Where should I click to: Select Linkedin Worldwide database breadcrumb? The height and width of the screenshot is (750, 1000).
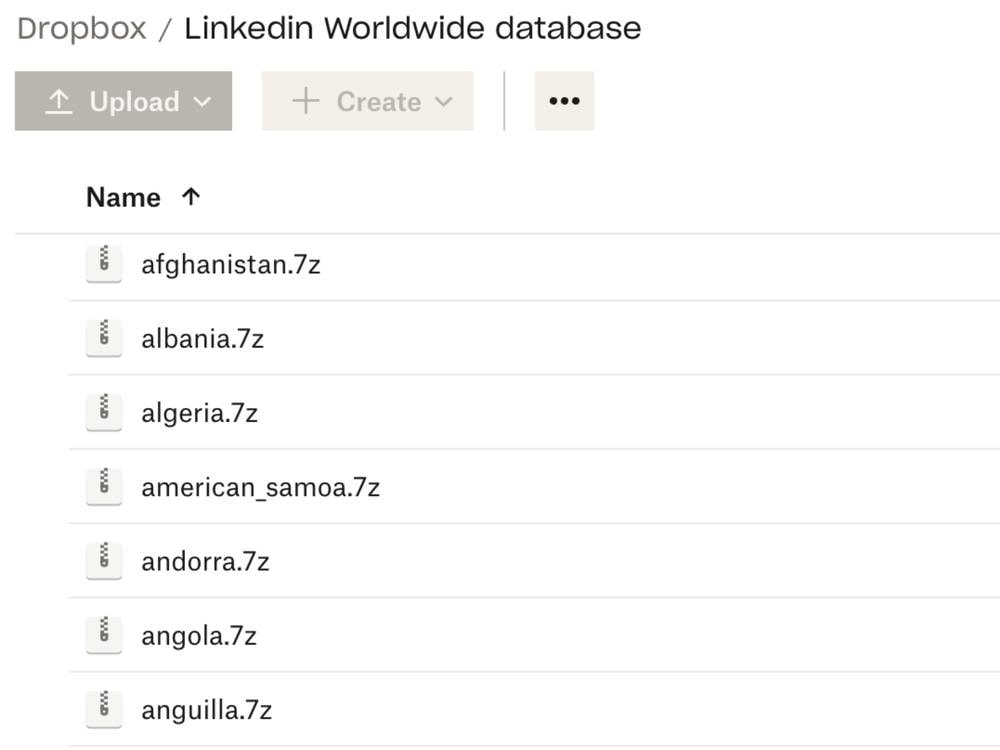pyautogui.click(x=413, y=29)
